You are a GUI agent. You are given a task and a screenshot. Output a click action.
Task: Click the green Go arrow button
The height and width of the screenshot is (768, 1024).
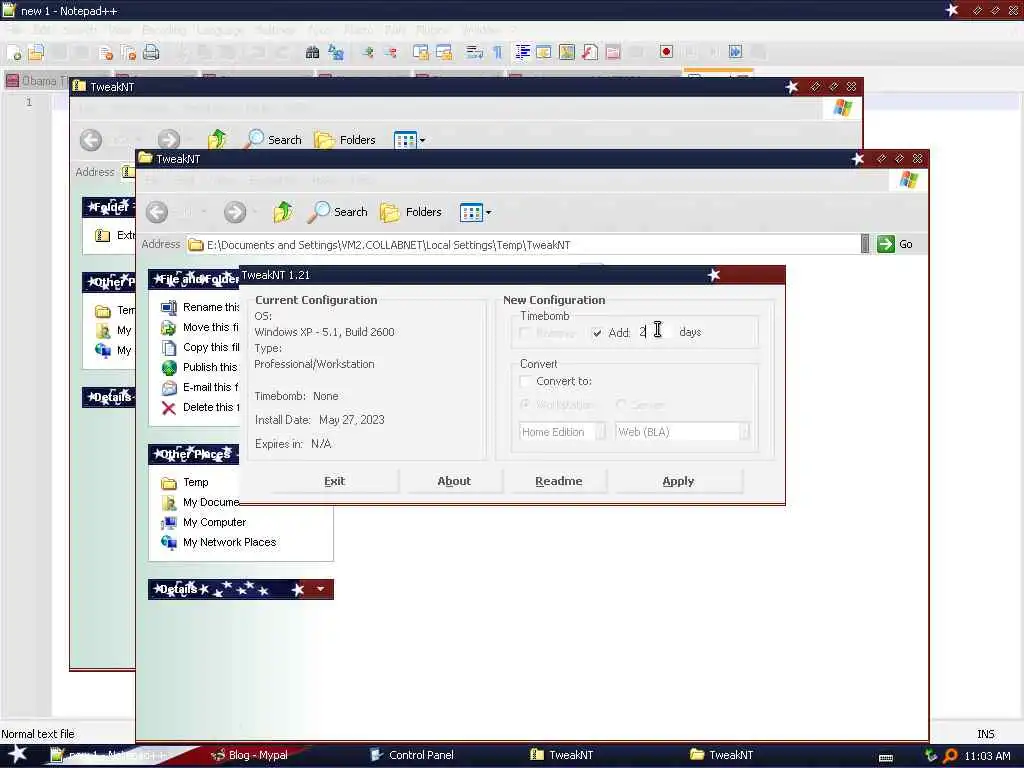click(x=886, y=244)
